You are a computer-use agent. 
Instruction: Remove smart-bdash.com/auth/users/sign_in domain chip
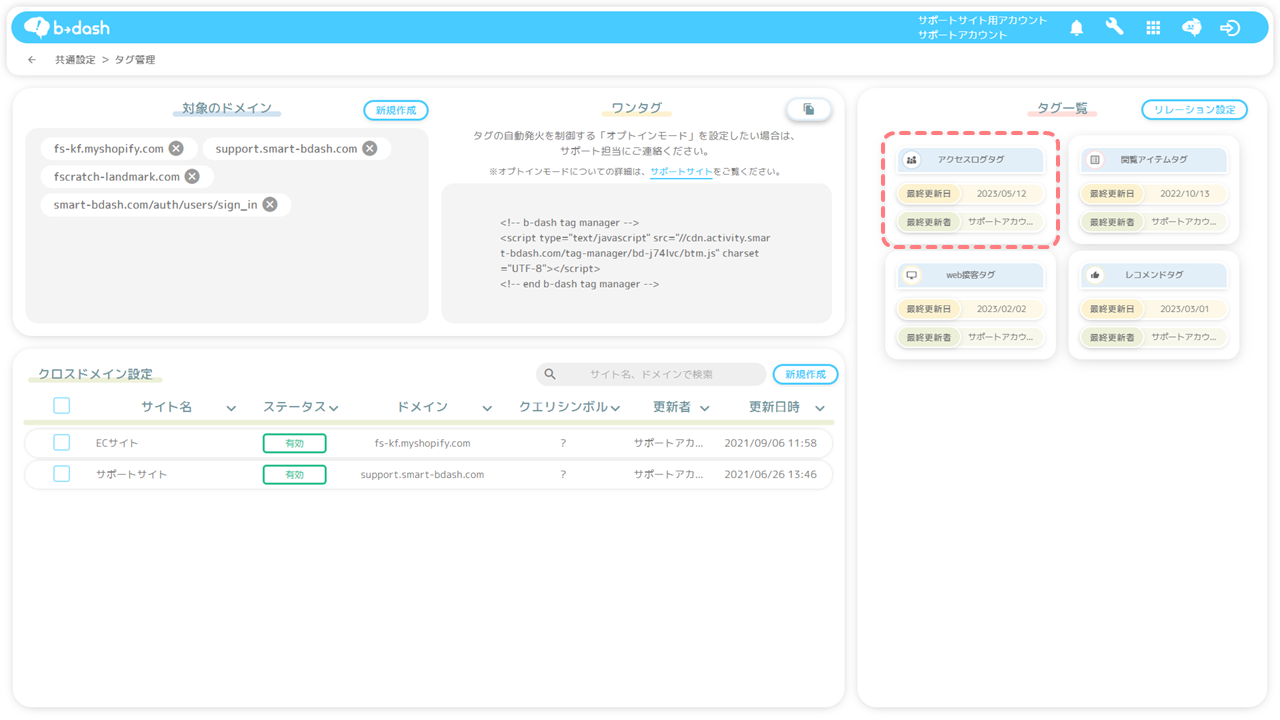coord(270,204)
